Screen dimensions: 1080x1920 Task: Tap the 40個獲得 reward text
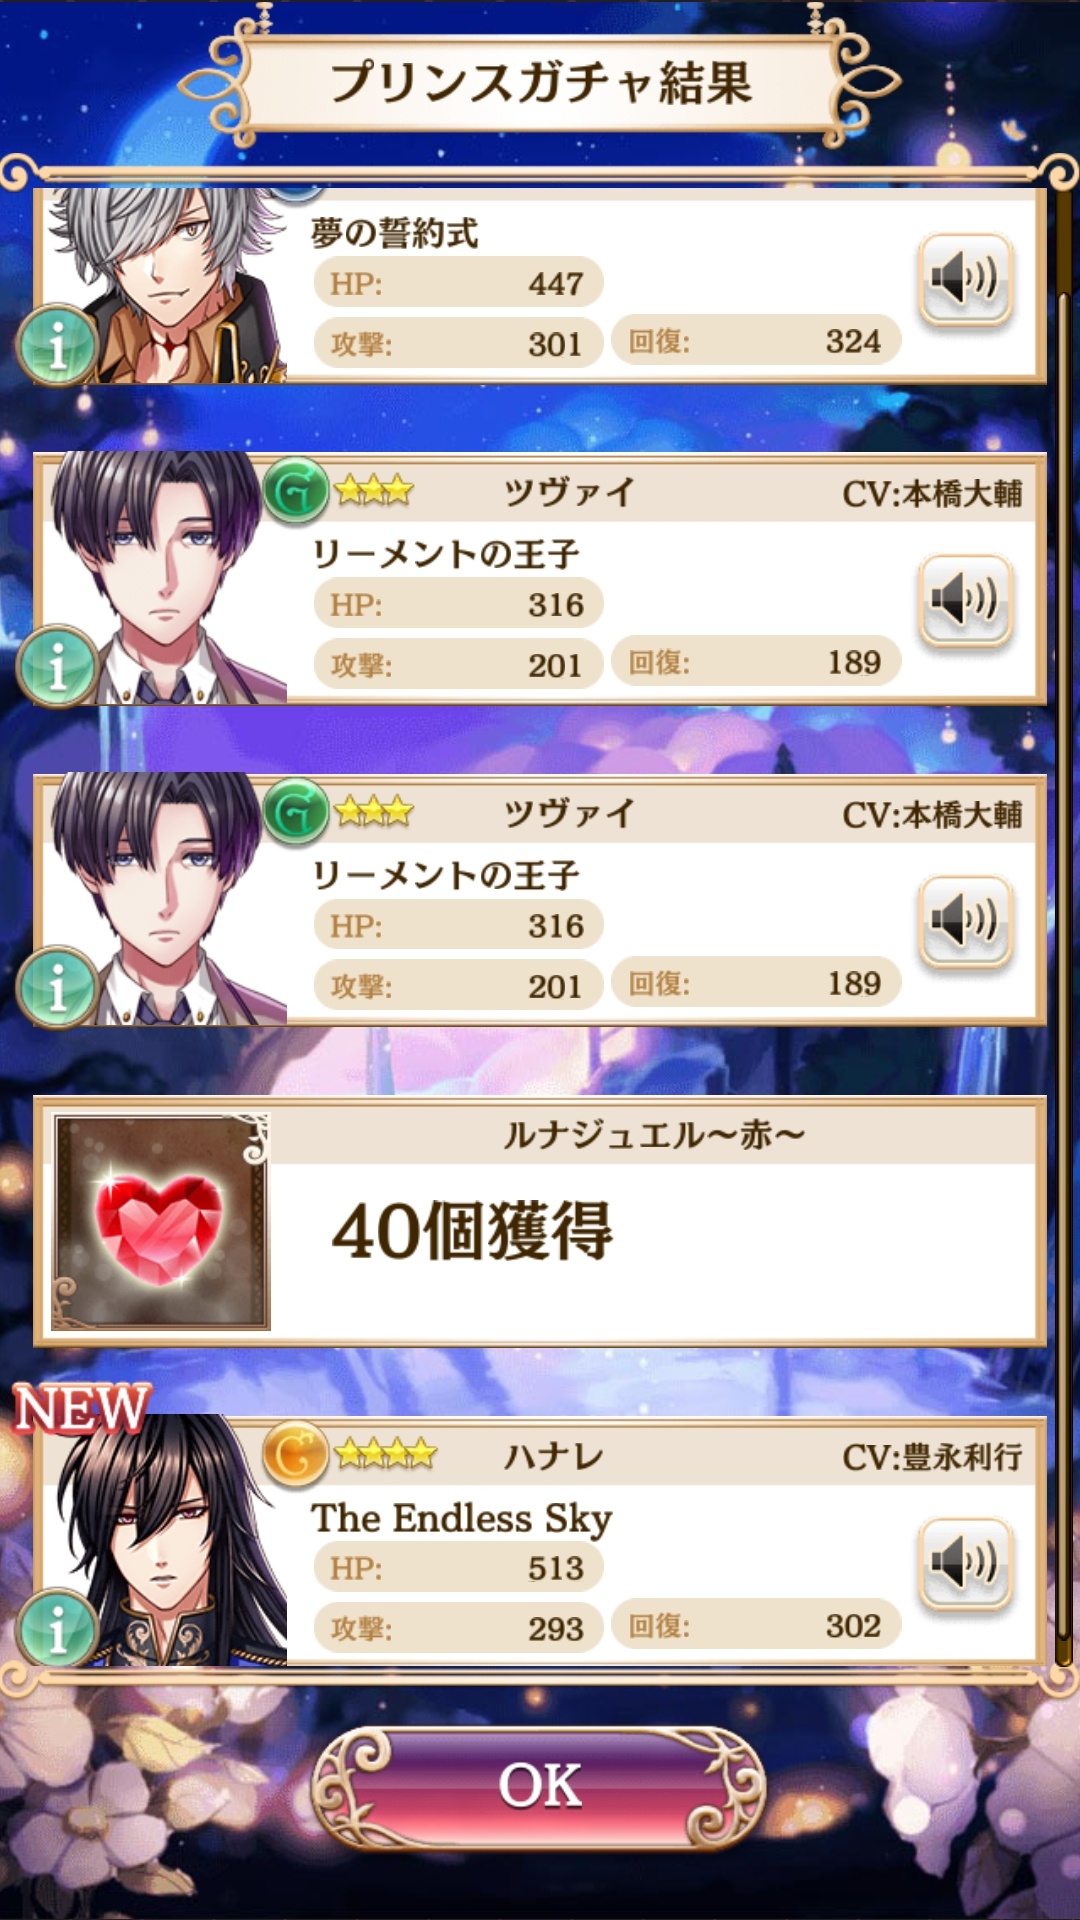click(472, 1231)
